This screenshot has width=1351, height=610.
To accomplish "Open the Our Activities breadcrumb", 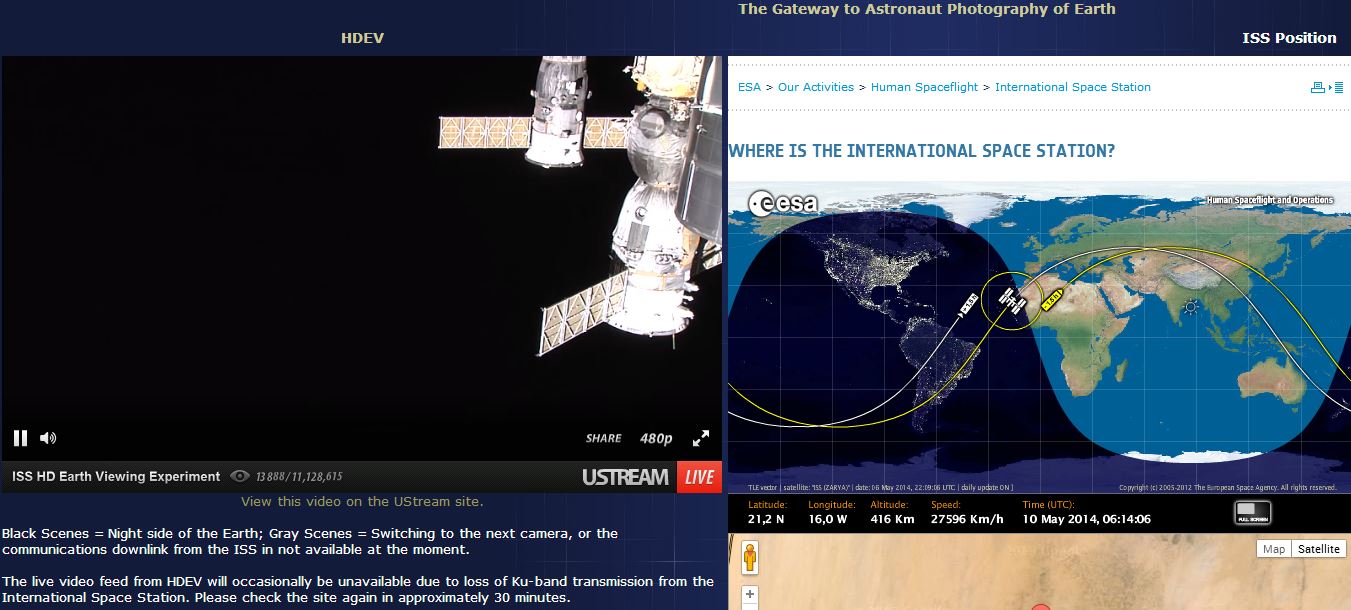I will [815, 87].
